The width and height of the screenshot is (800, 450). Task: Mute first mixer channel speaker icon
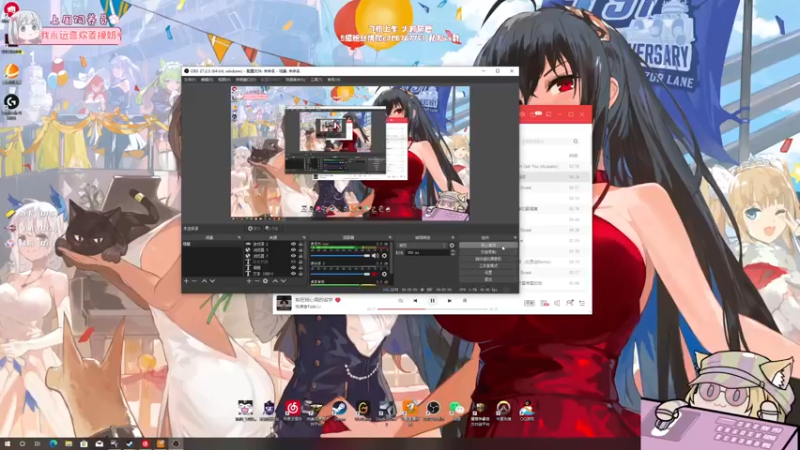[x=375, y=256]
